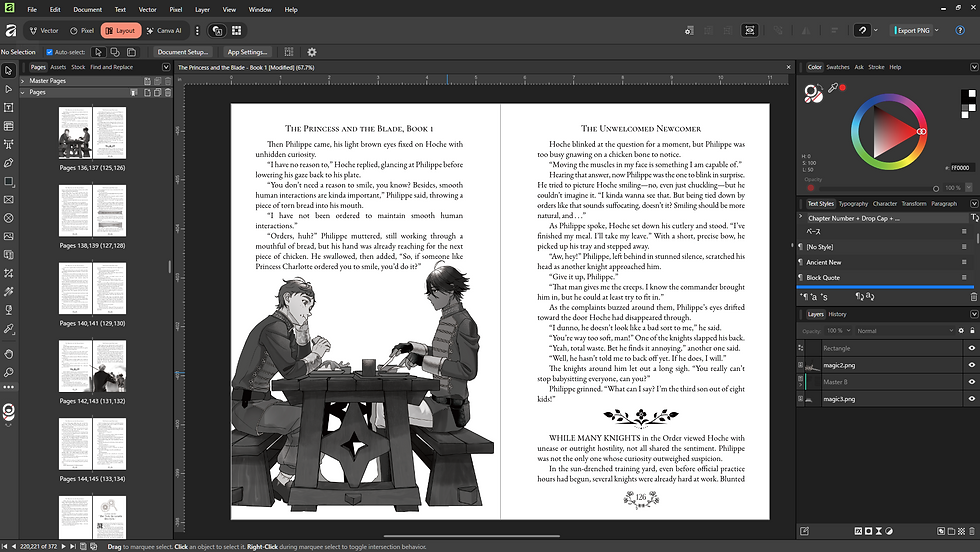Select the Move tool in the left toolbar
This screenshot has height=552, width=980.
[x=8, y=71]
